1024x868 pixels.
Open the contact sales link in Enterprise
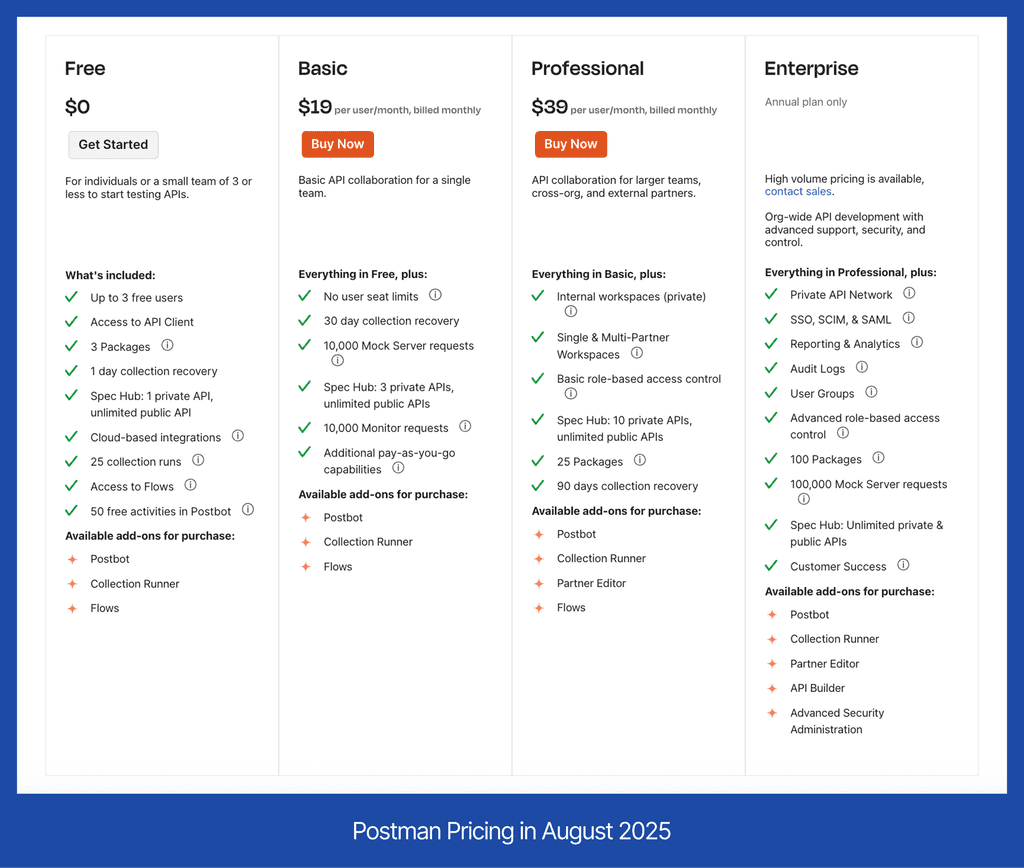tap(798, 191)
